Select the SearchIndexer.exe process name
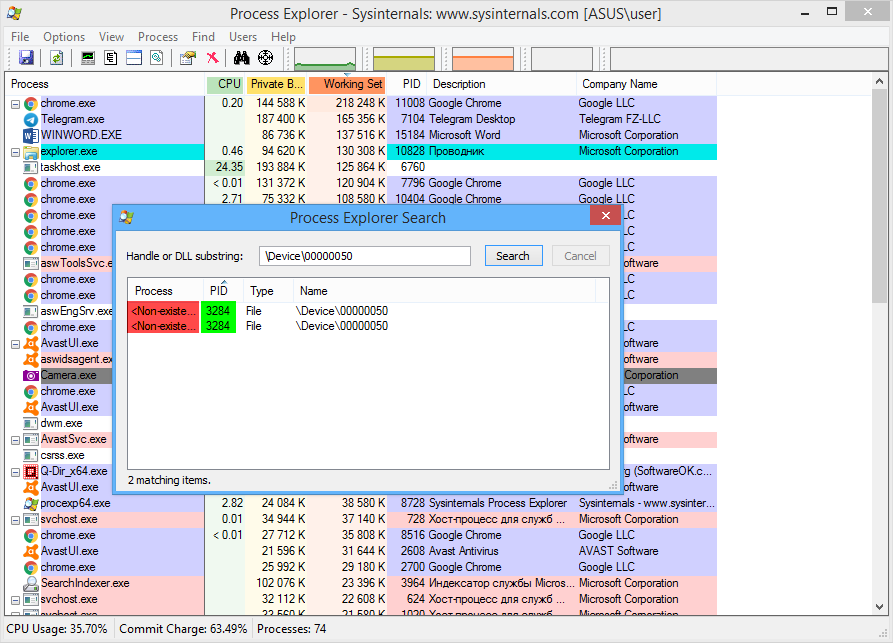The width and height of the screenshot is (893, 643). [85, 583]
